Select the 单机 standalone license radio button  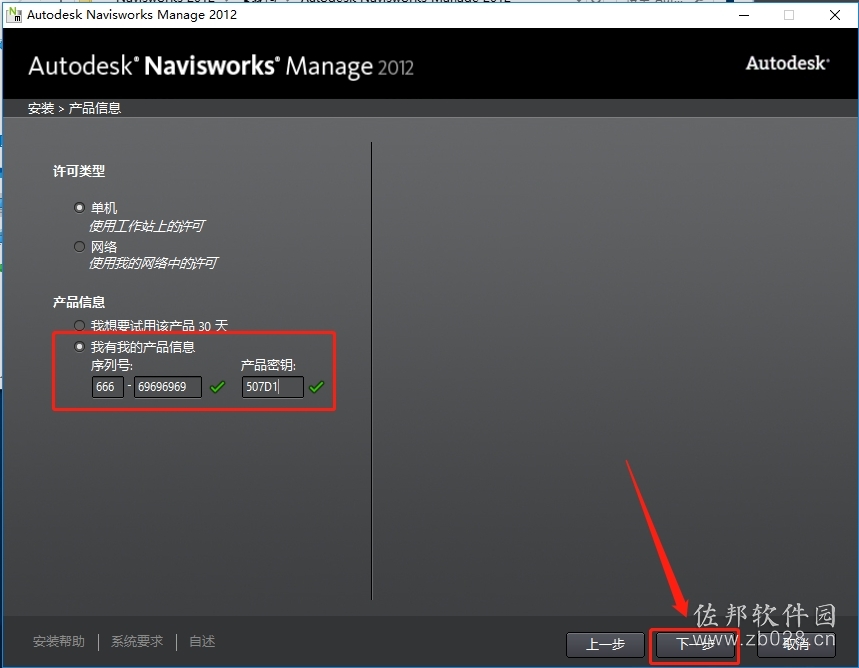tap(79, 208)
